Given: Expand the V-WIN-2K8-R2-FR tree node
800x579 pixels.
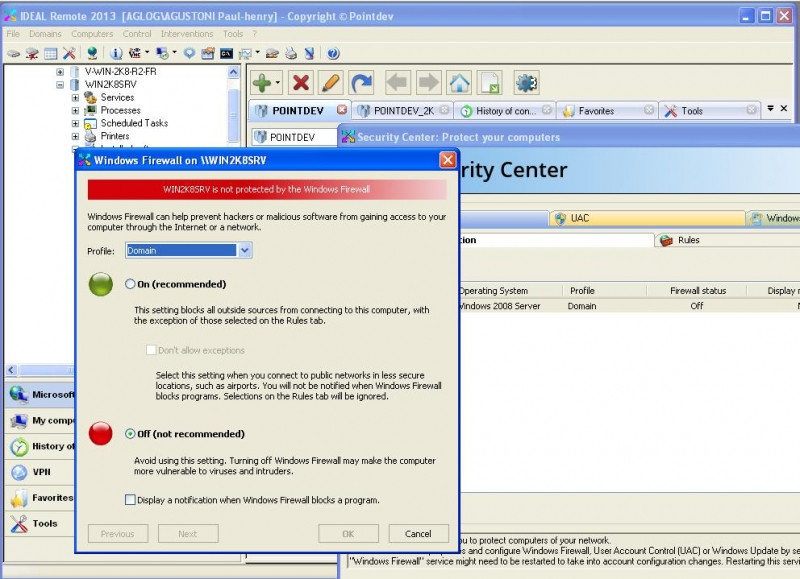Looking at the screenshot, I should pos(60,72).
